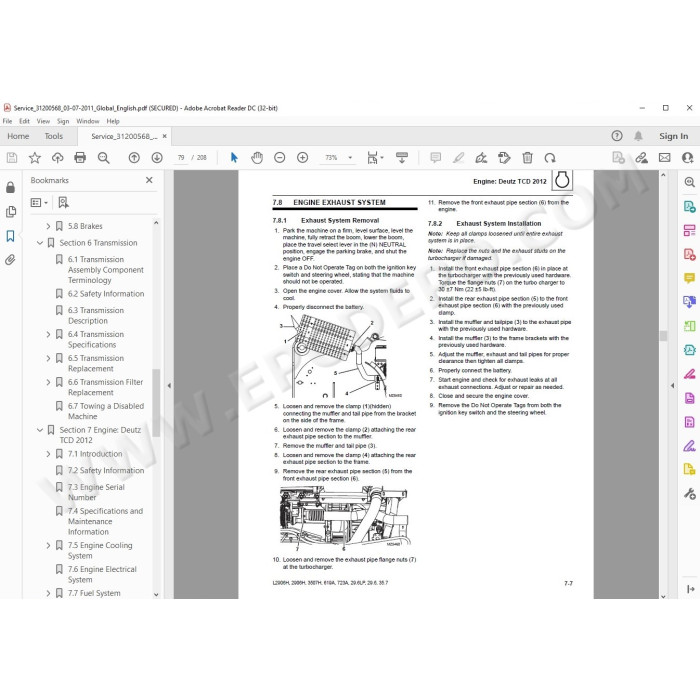This screenshot has width=700, height=700.
Task: Open 7.6 Engine Electrical System bookmark
Action: [x=102, y=575]
